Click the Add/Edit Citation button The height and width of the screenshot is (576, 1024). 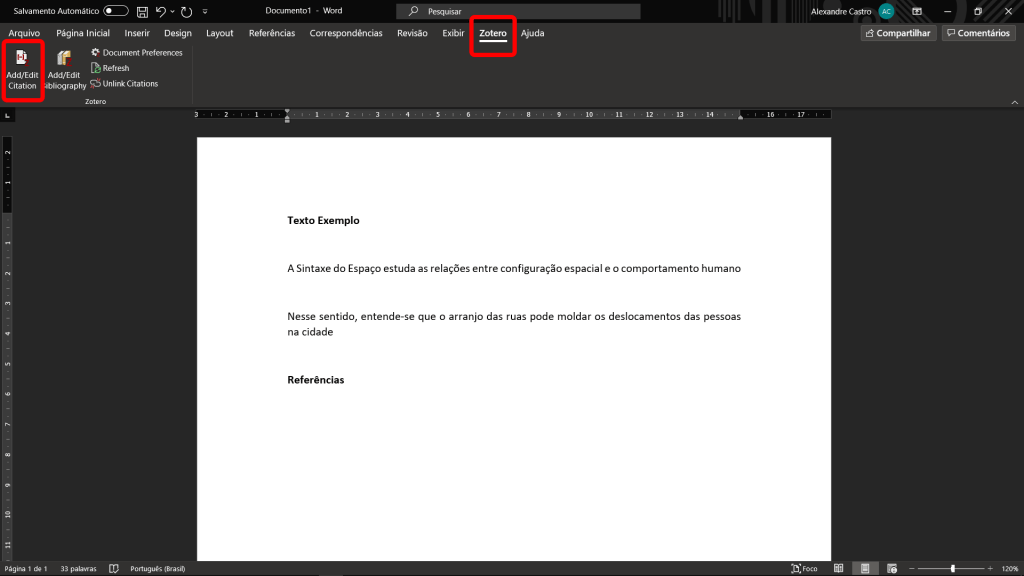pos(22,68)
